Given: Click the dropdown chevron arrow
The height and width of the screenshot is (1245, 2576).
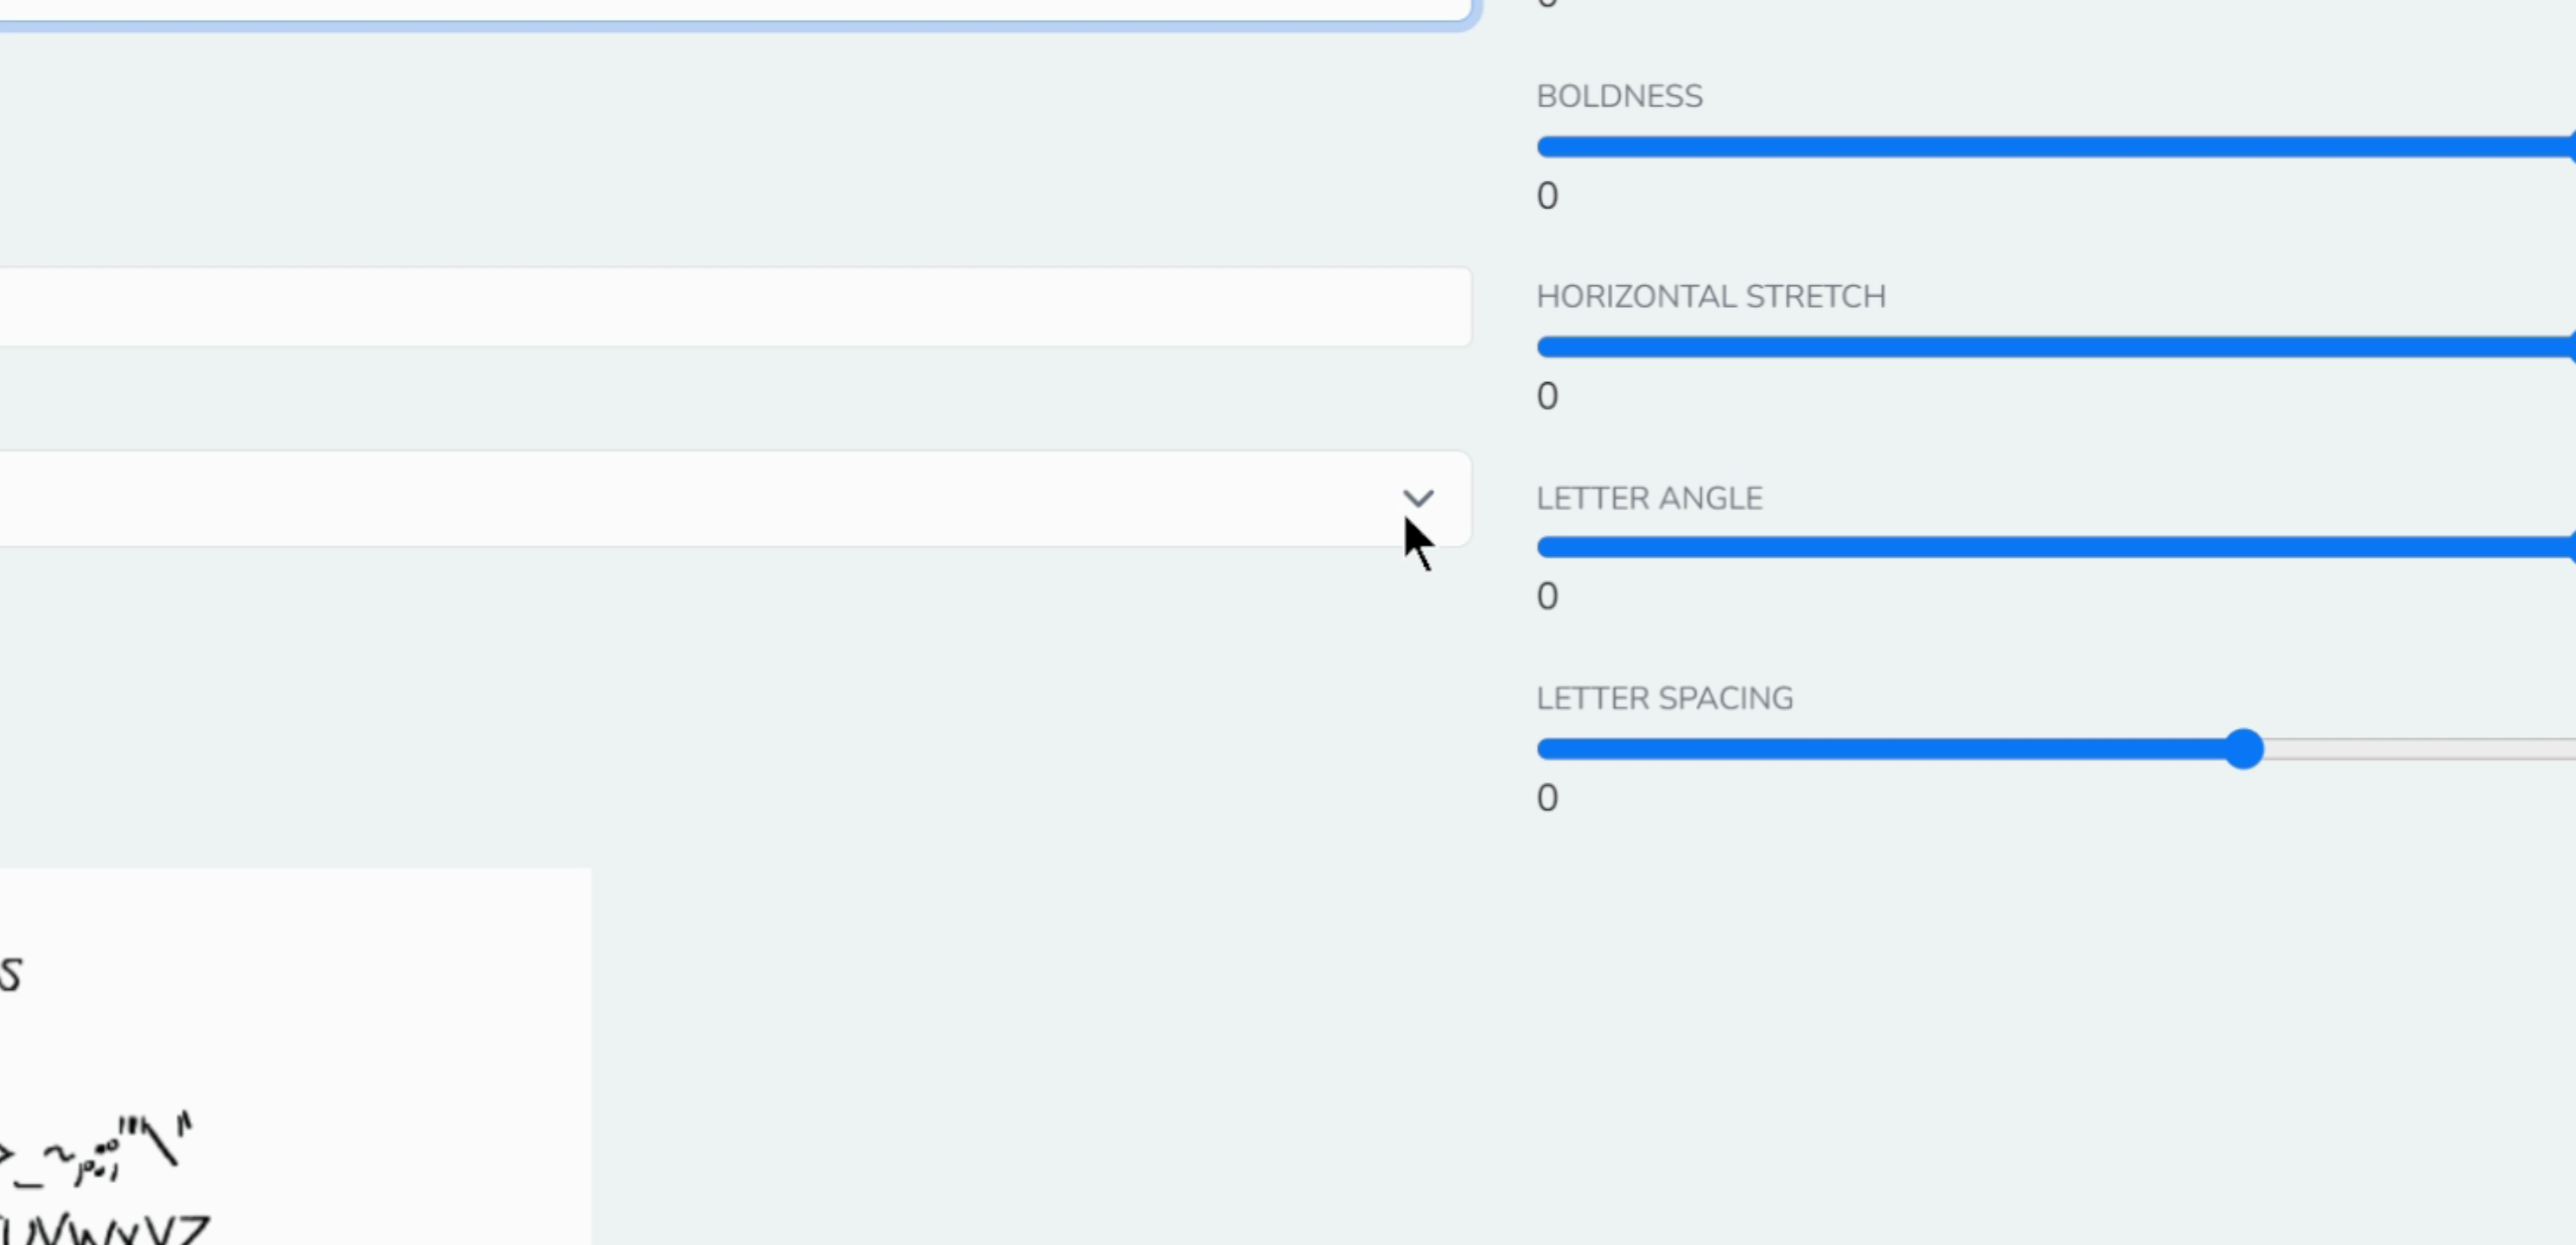Looking at the screenshot, I should tap(1418, 498).
